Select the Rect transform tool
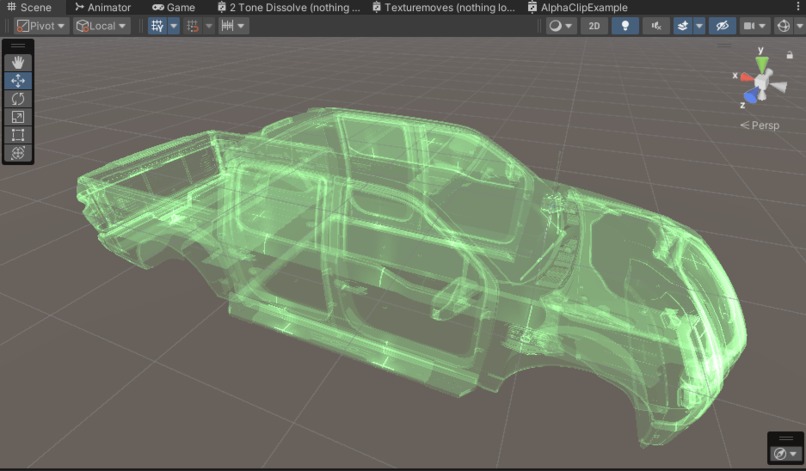Screen dimensions: 806x471 click(x=18, y=135)
